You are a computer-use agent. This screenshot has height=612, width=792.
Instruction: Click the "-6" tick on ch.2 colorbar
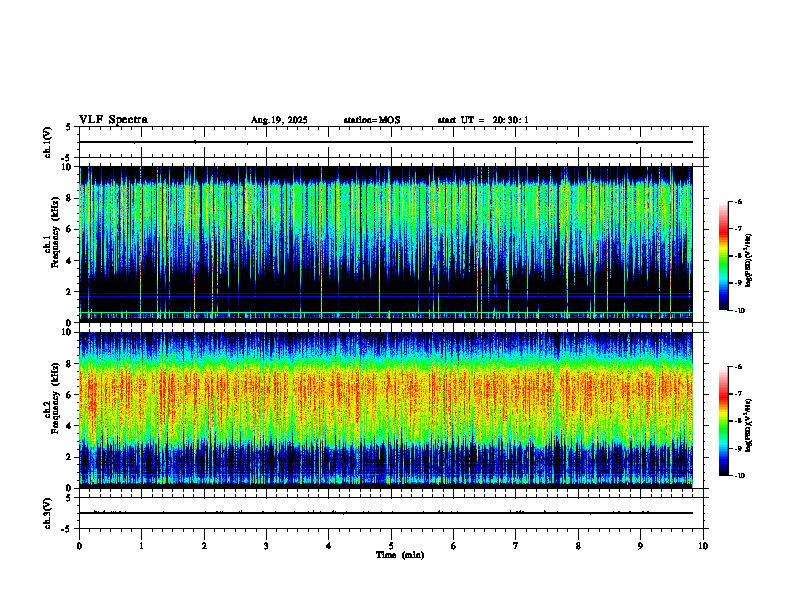[737, 367]
